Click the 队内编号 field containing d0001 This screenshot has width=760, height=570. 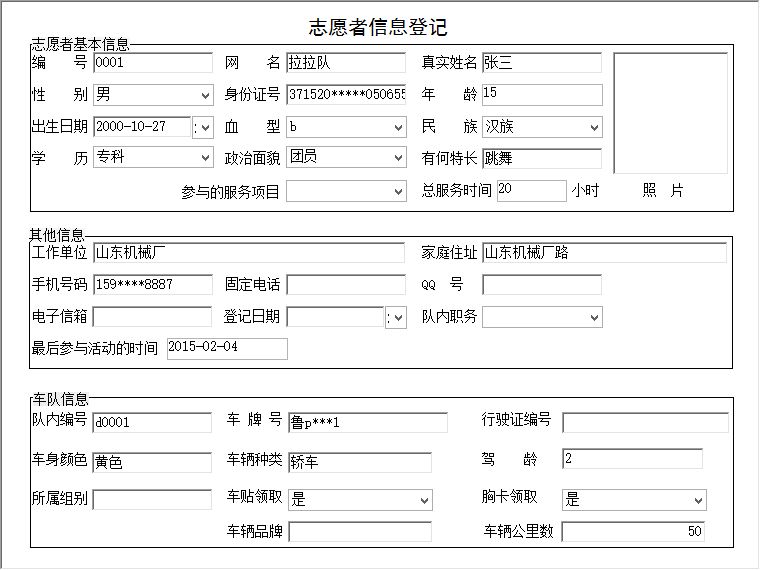[152, 422]
